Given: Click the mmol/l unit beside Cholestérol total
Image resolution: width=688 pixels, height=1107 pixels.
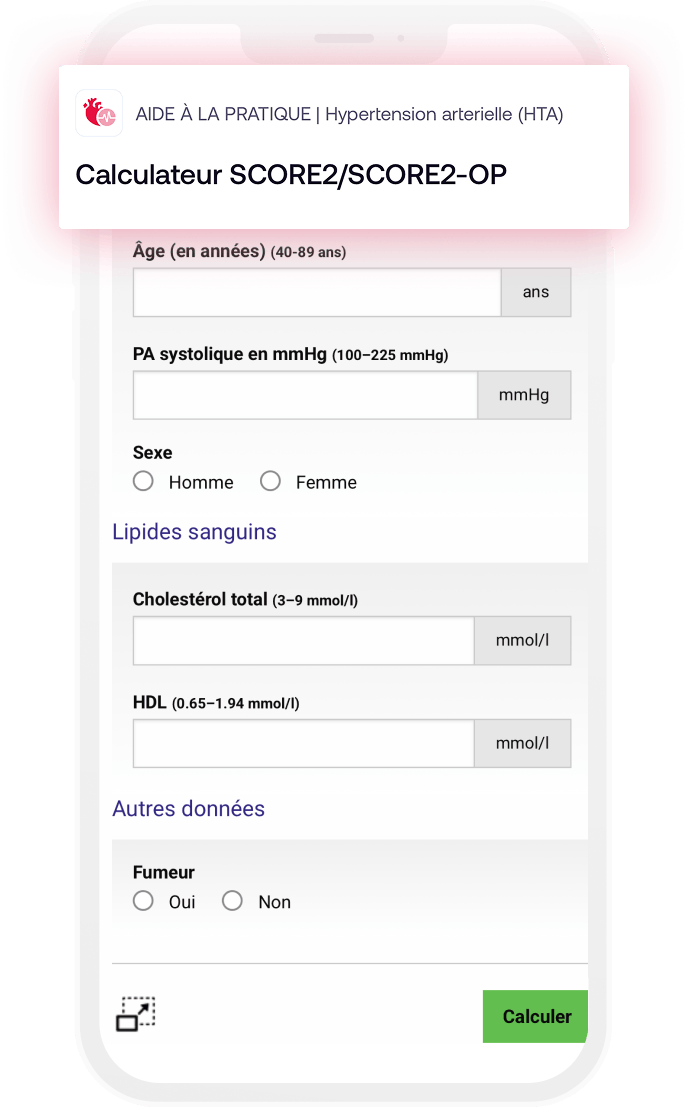Looking at the screenshot, I should [523, 640].
